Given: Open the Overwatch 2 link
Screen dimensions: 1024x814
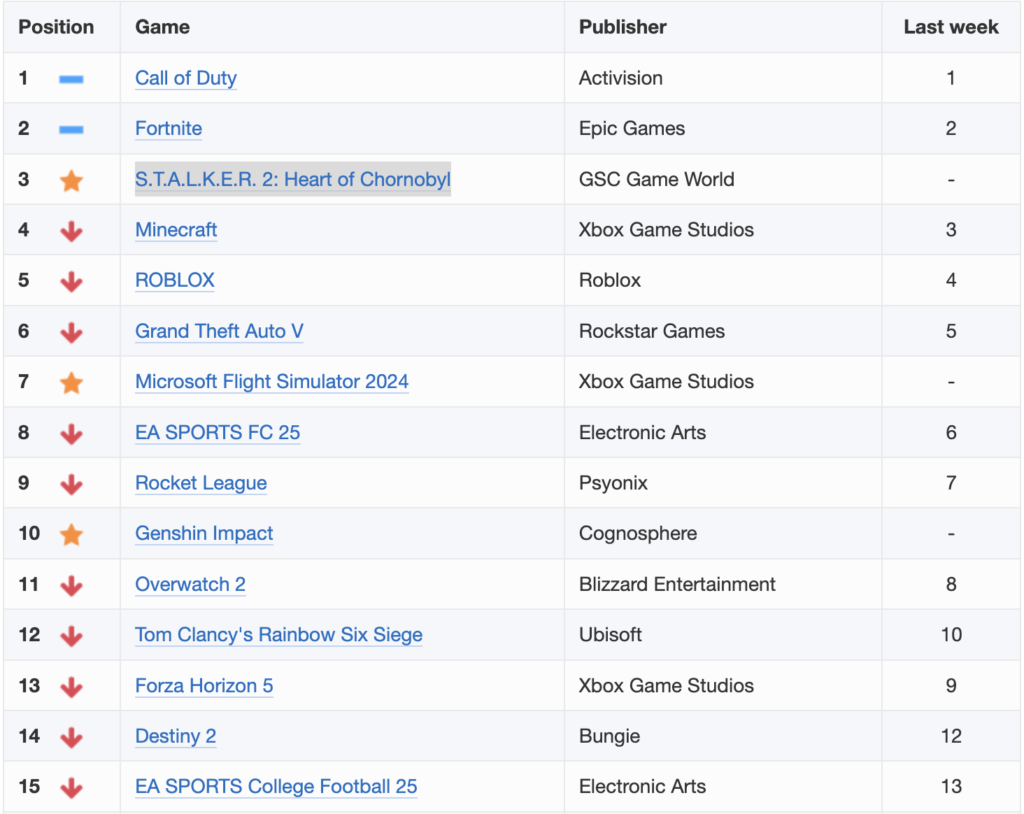Looking at the screenshot, I should pos(190,584).
